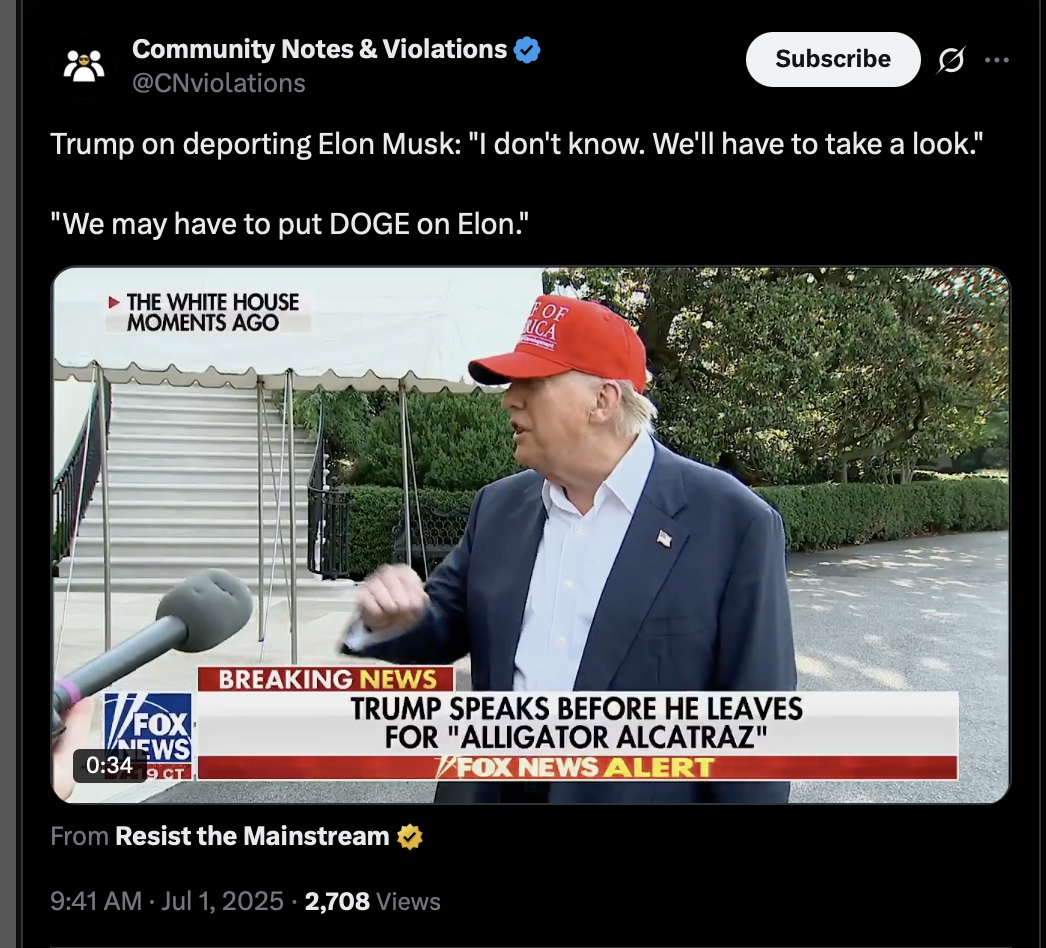Open the Community Notes & Violations profile avatar
The height and width of the screenshot is (948, 1046).
pos(84,66)
